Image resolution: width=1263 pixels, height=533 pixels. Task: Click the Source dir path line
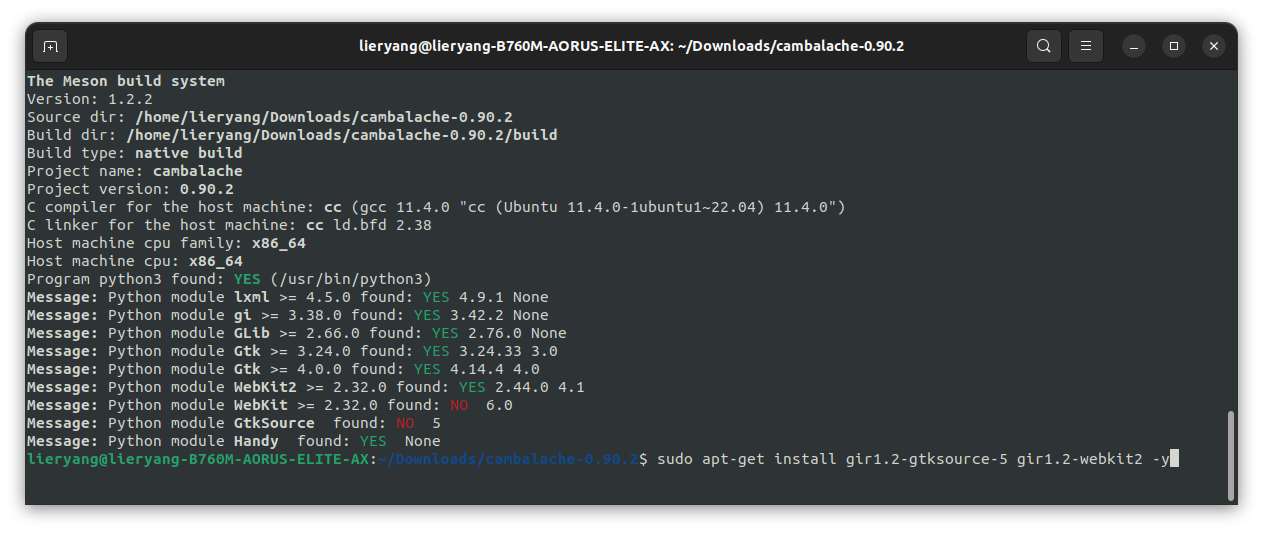[270, 117]
